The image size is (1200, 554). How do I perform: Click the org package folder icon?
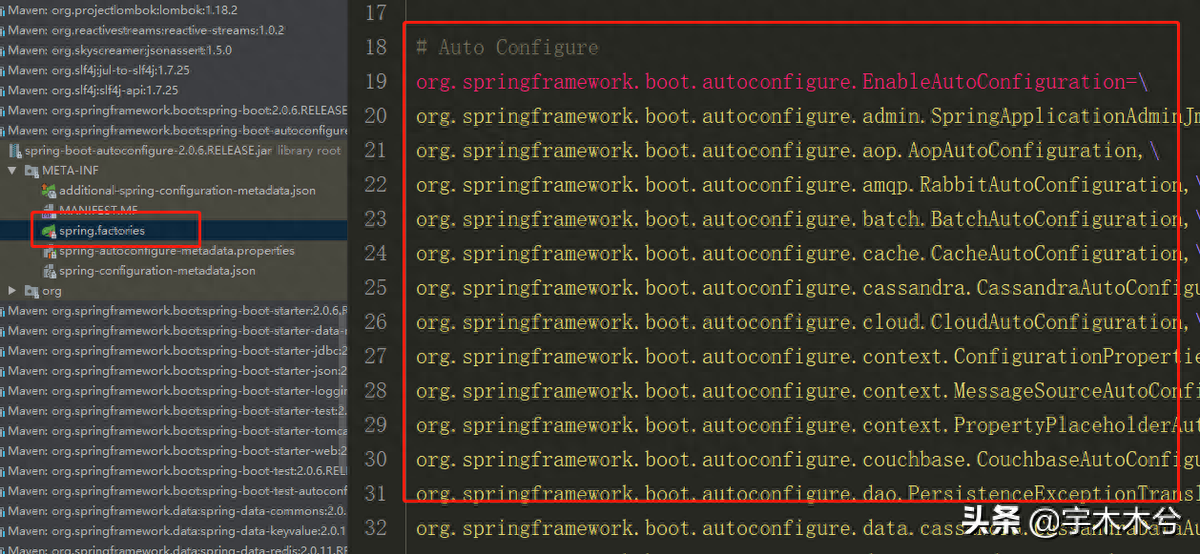[x=31, y=291]
